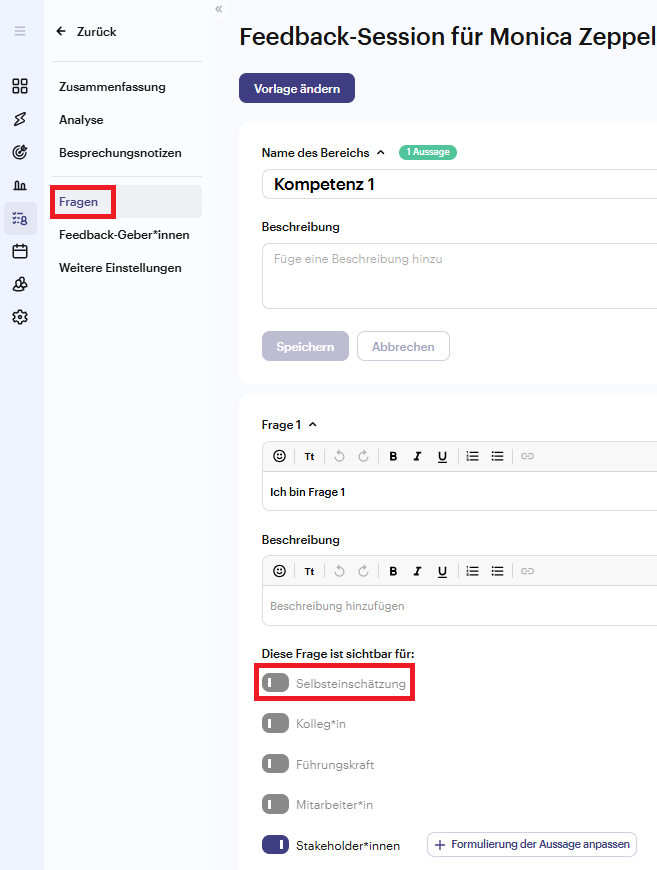The width and height of the screenshot is (657, 870).
Task: Click Formulierung der Aussage anpassen
Action: point(532,844)
